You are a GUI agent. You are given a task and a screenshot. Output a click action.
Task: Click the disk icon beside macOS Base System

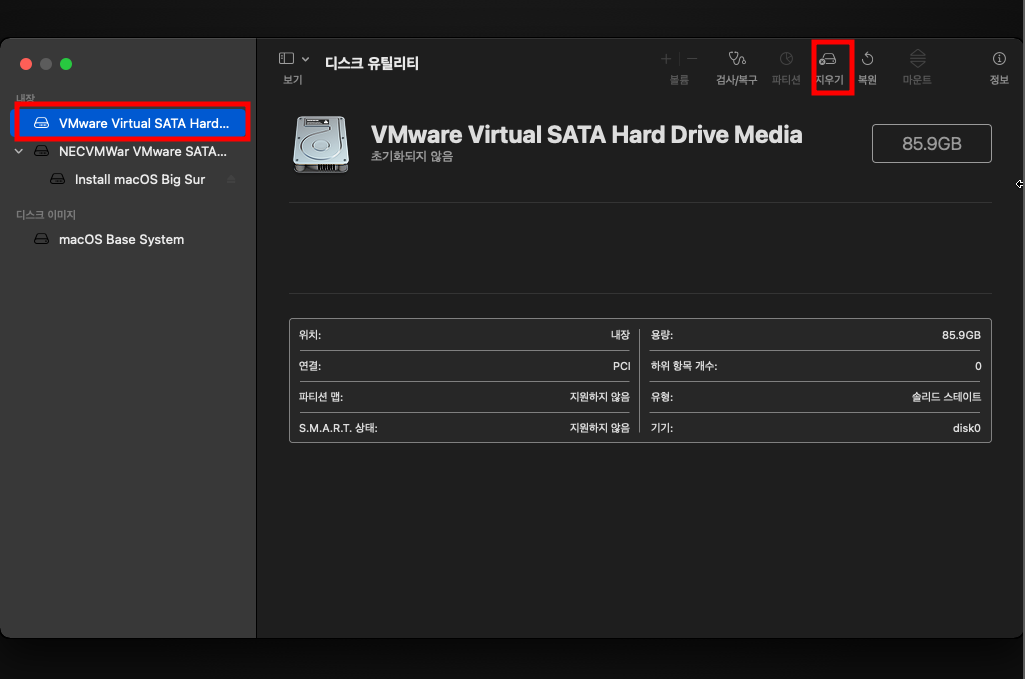[41, 239]
